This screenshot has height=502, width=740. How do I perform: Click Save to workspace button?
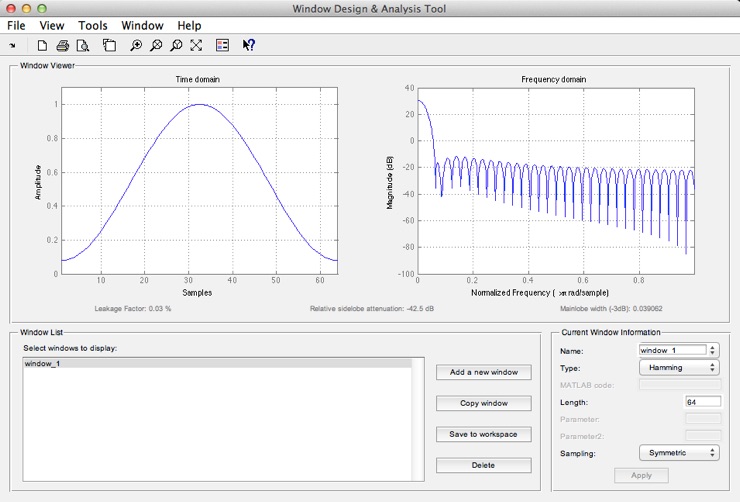484,435
